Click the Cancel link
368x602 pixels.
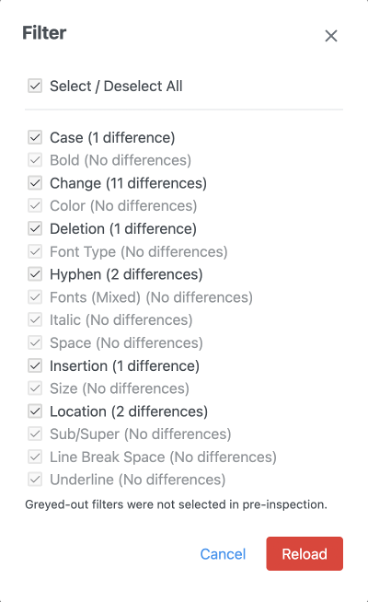point(223,554)
